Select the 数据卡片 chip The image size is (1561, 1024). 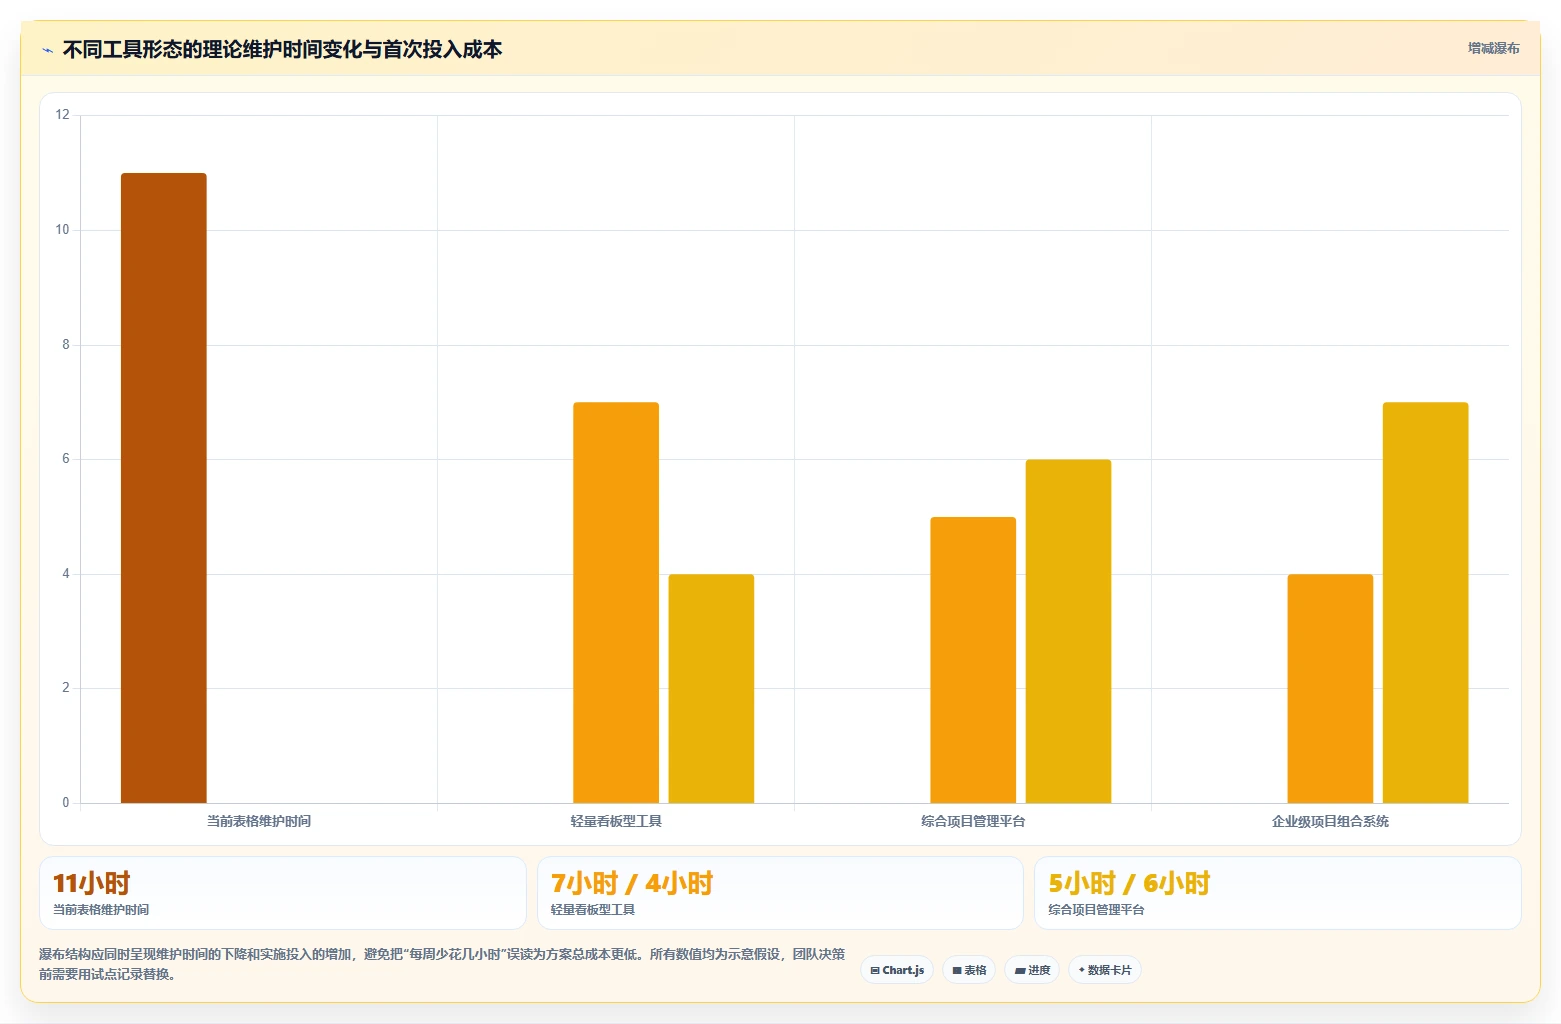tap(1105, 970)
